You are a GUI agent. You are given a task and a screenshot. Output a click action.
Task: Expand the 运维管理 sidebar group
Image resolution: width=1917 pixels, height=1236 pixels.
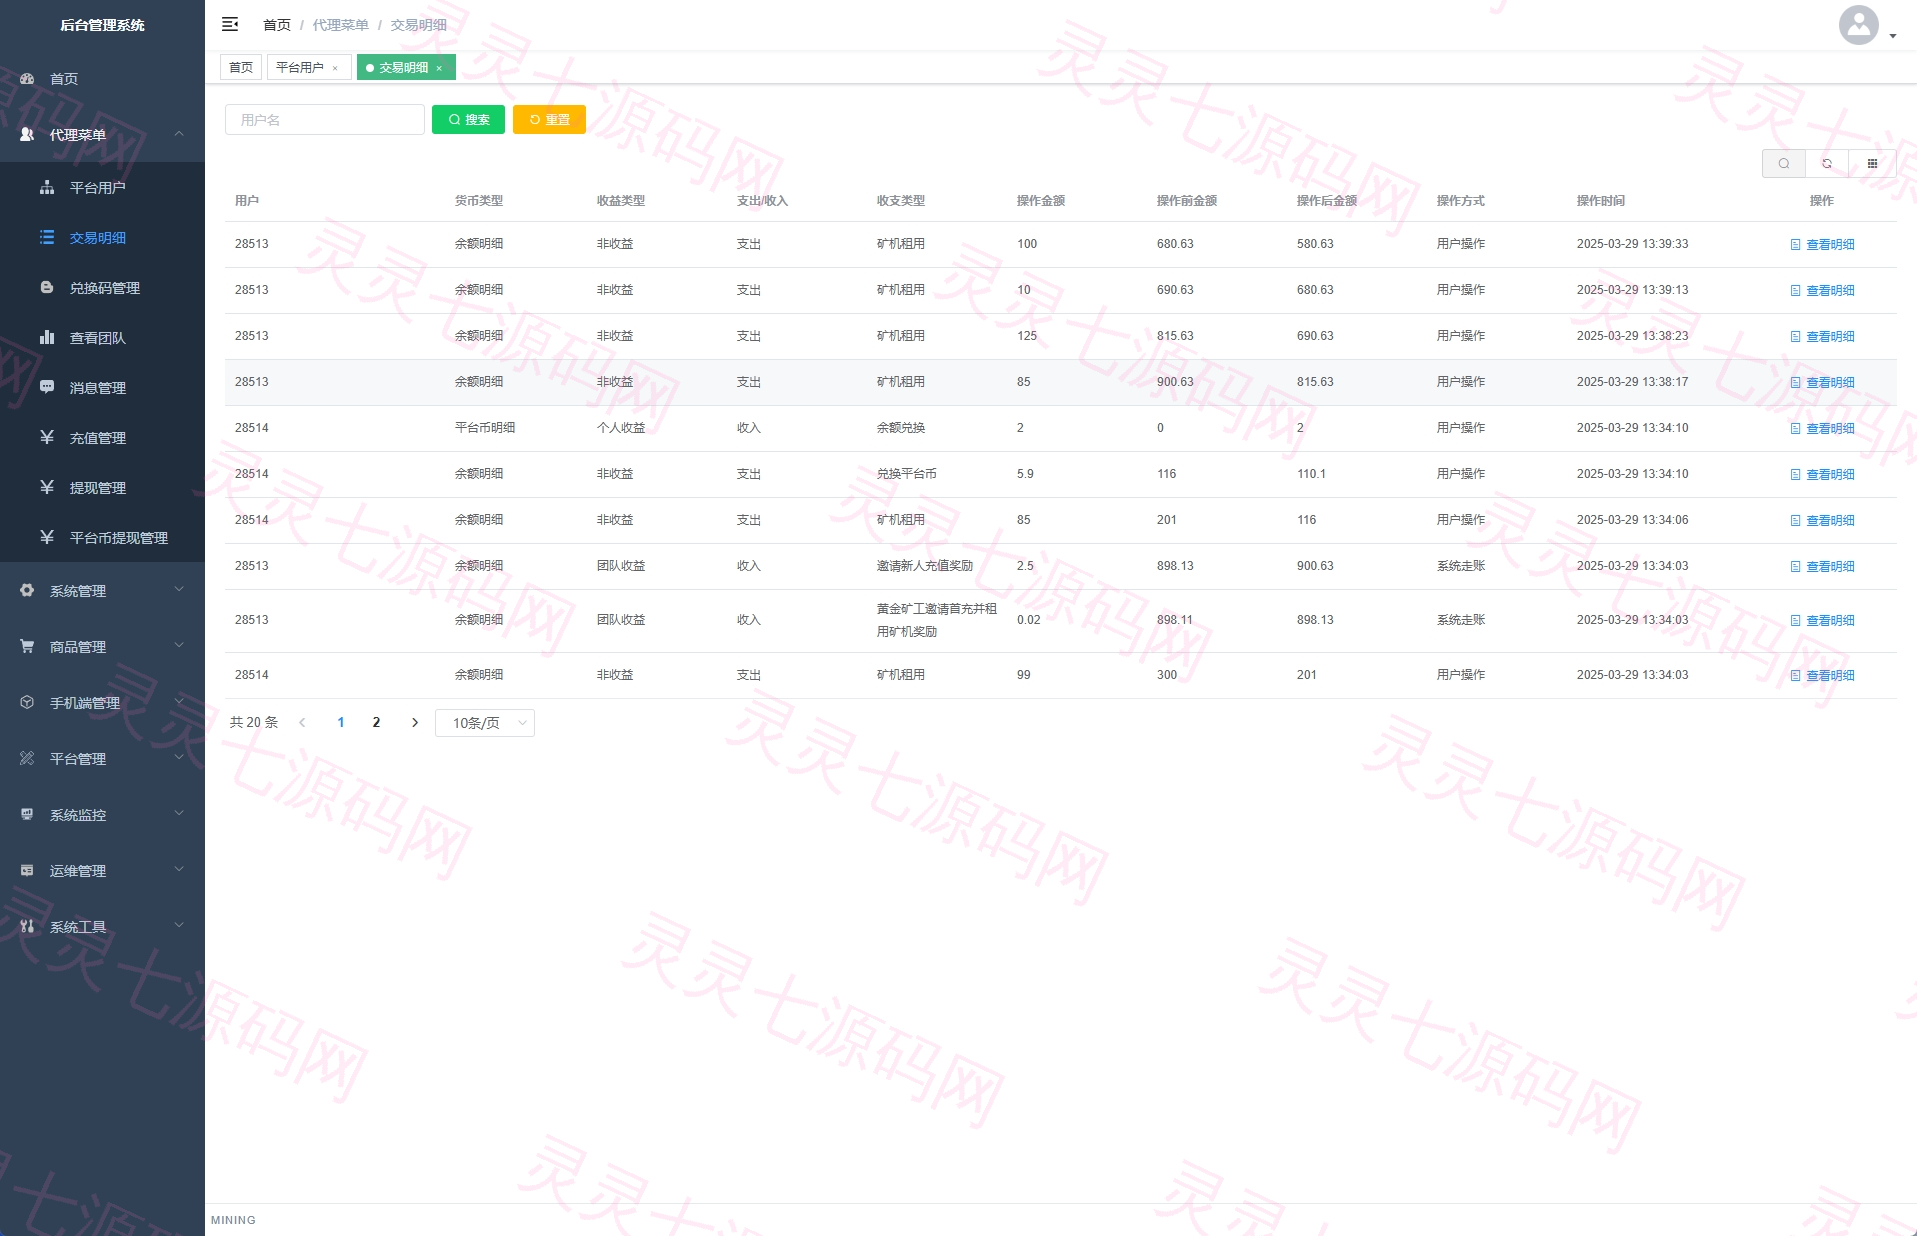coord(102,871)
